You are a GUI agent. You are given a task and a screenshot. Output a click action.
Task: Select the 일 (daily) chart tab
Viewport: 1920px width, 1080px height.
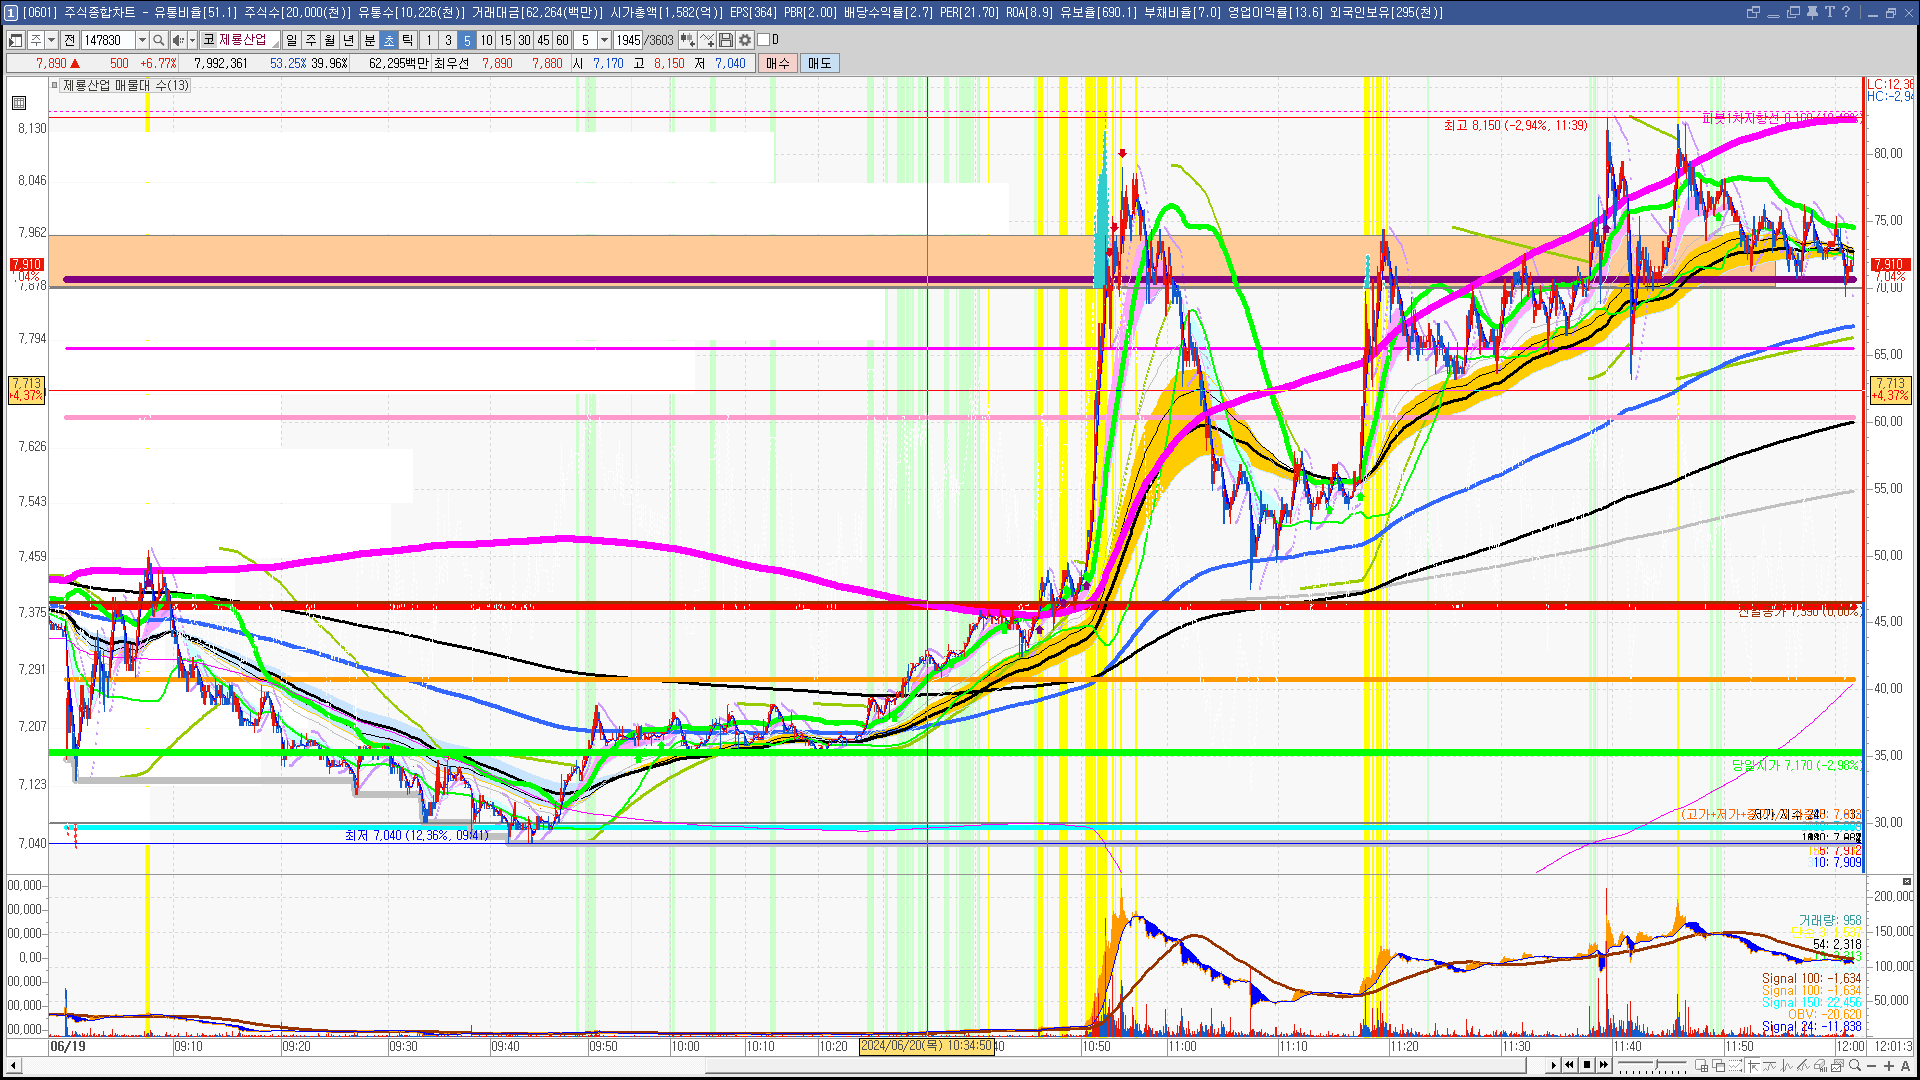coord(291,40)
